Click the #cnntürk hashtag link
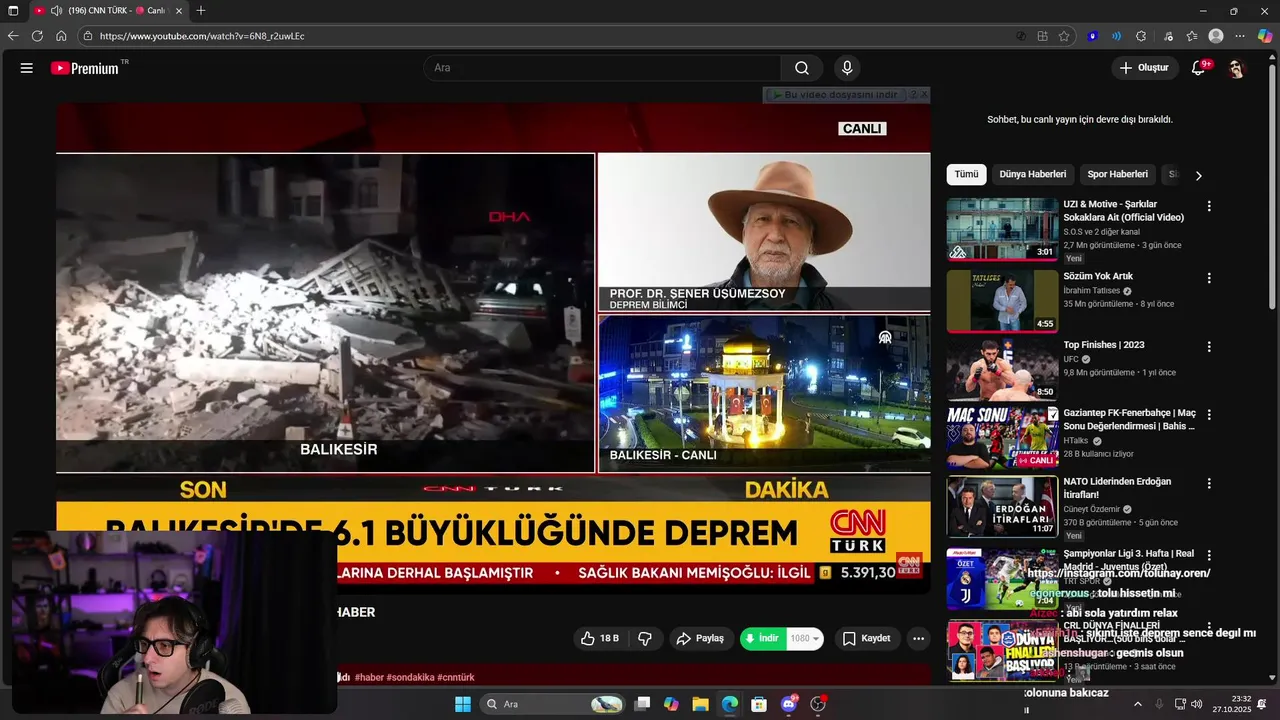 click(x=456, y=677)
